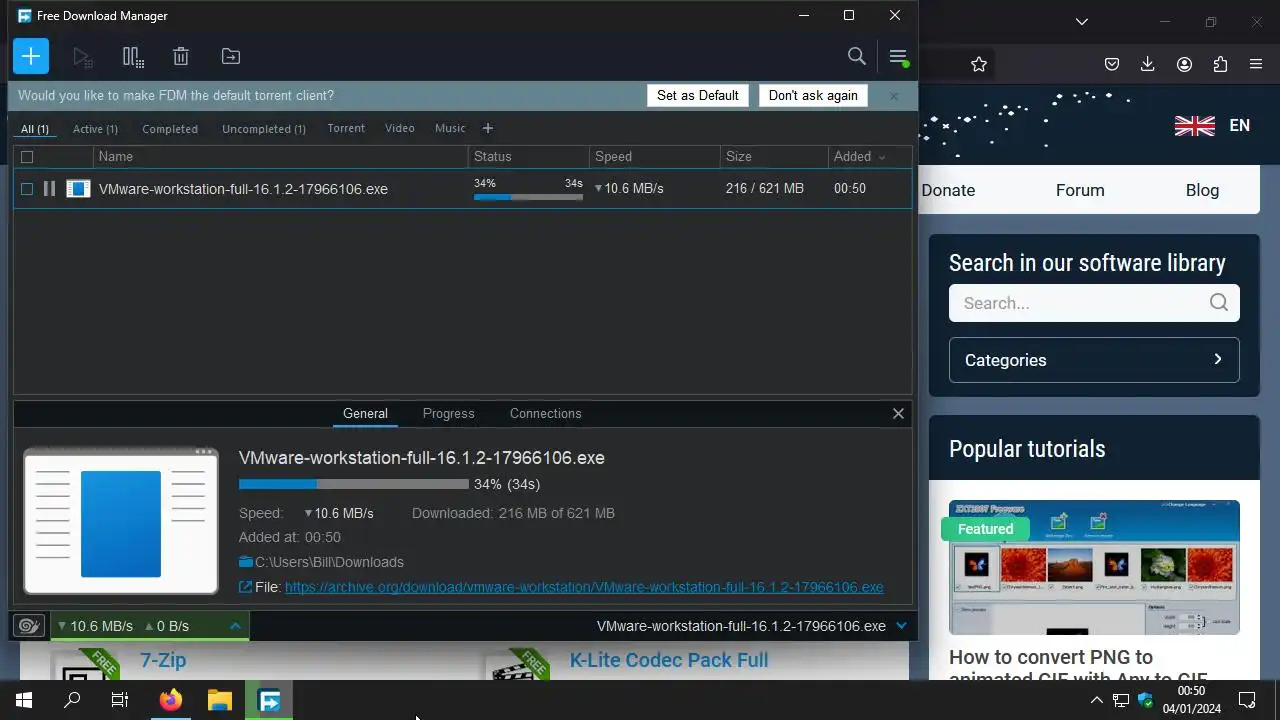1280x720 pixels.
Task: Open the C:\Users\Bill\Downloads folder path
Action: [x=329, y=562]
